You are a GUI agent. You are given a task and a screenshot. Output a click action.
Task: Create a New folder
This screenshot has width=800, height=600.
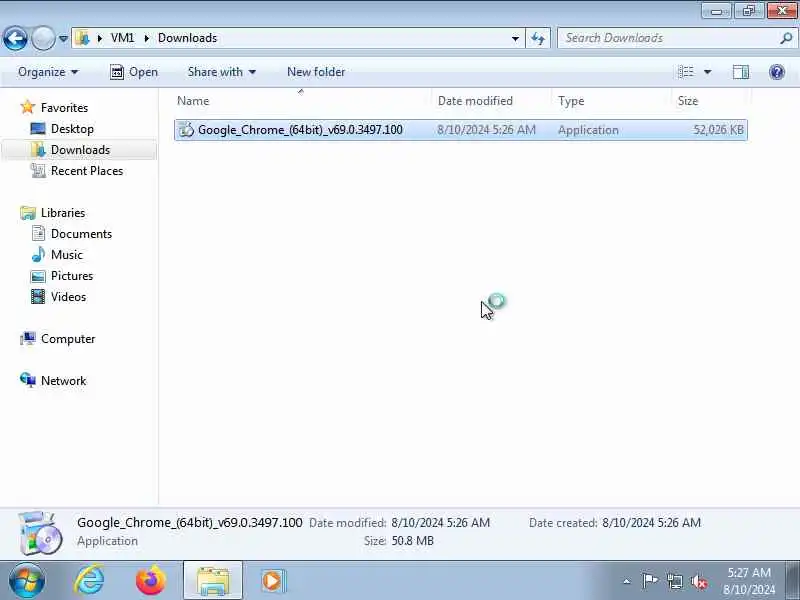[x=316, y=72]
